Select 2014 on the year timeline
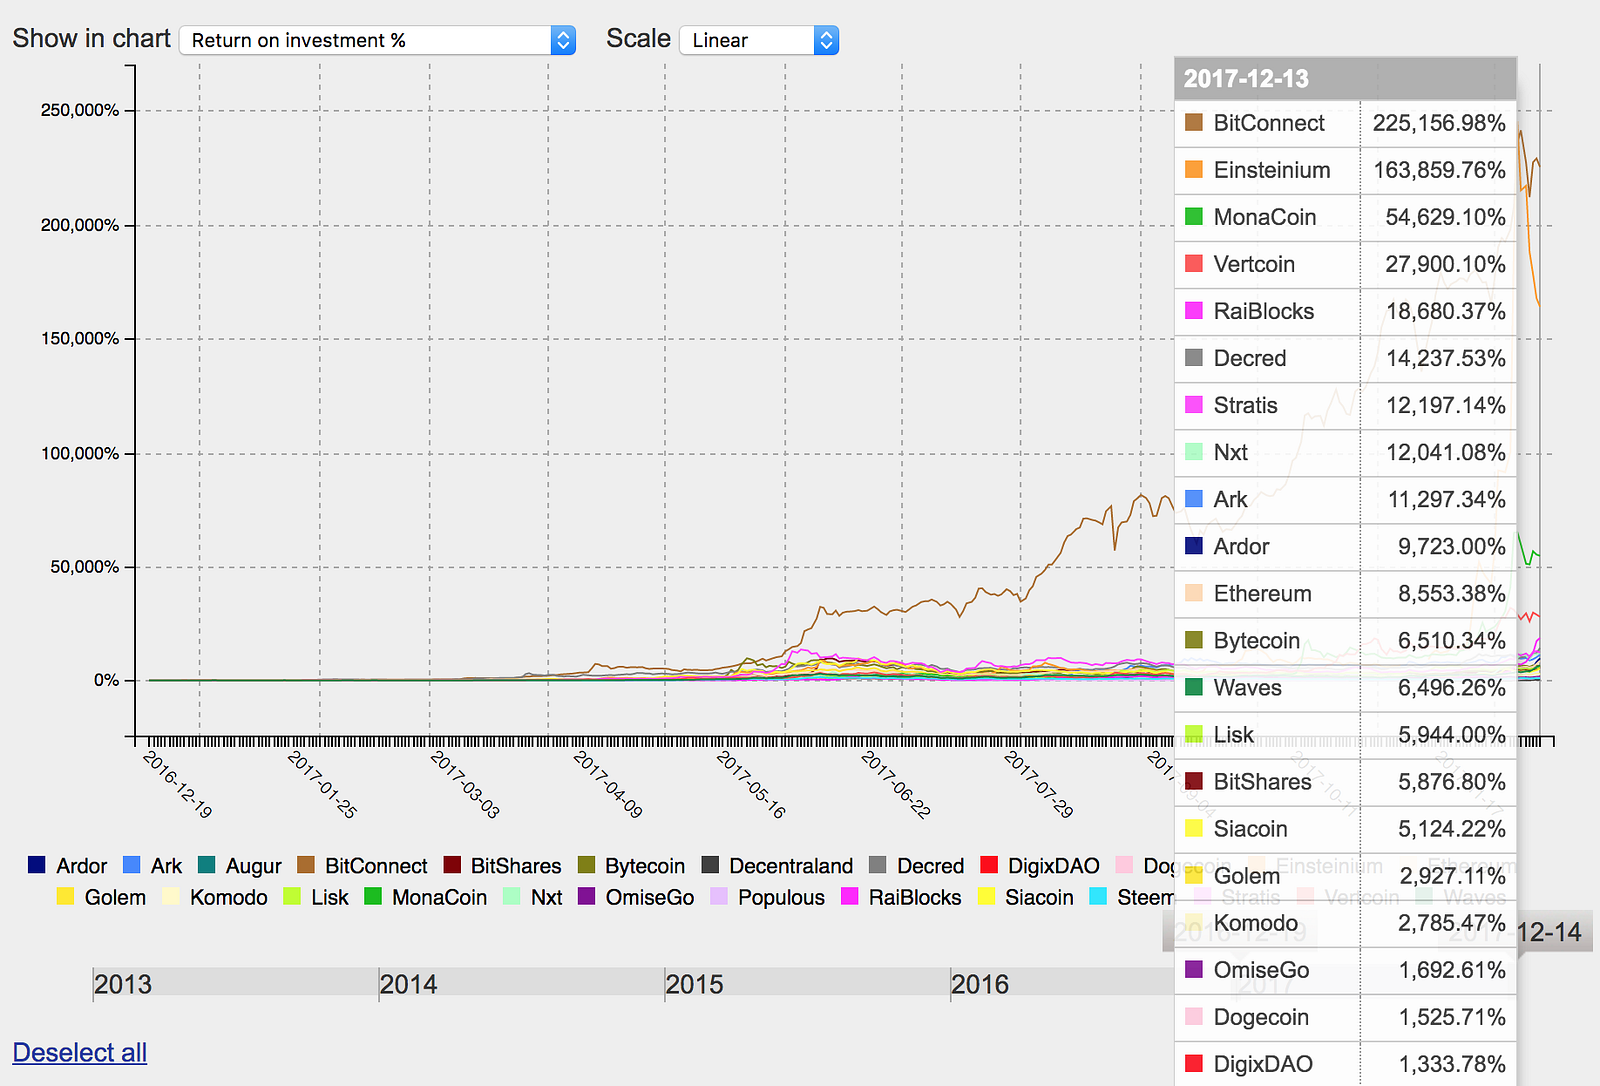Screen dimensions: 1600x1086 point(409,984)
